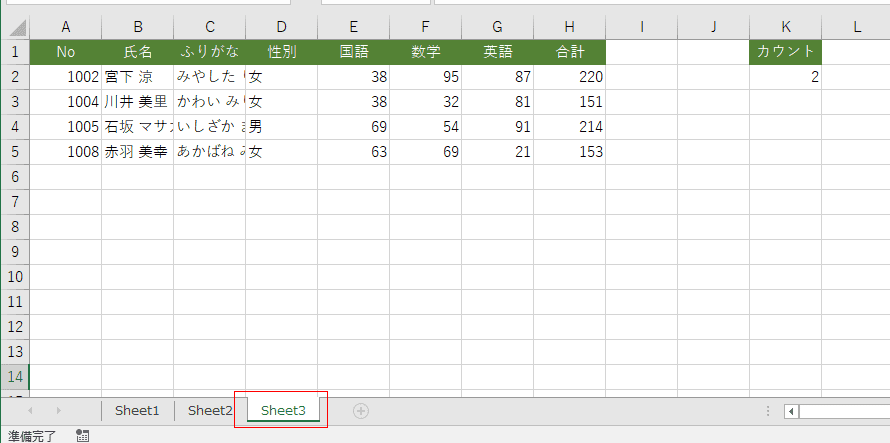890x443 pixels.
Task: Click next sheet navigation arrow
Action: pyautogui.click(x=58, y=410)
